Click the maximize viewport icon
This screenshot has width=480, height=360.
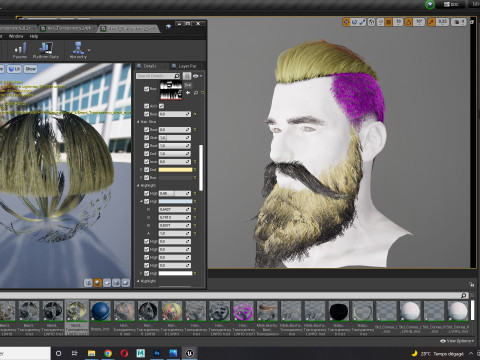[472, 22]
